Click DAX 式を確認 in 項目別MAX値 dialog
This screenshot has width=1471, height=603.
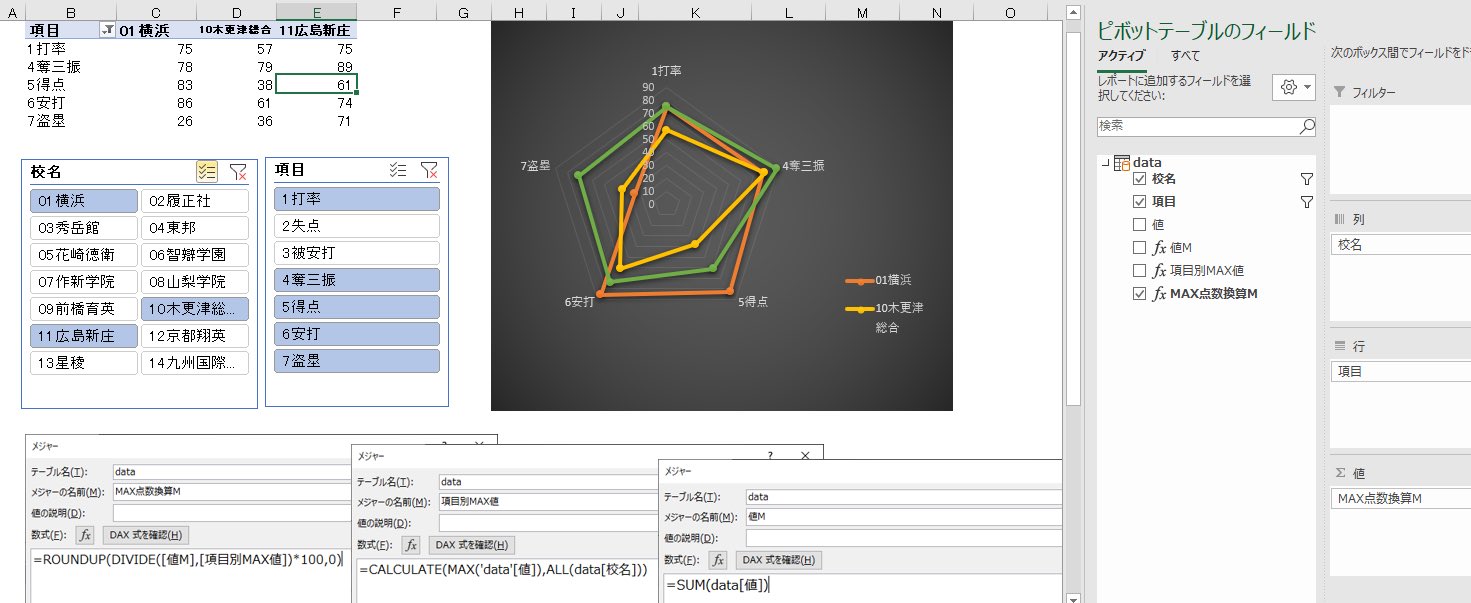[x=471, y=545]
